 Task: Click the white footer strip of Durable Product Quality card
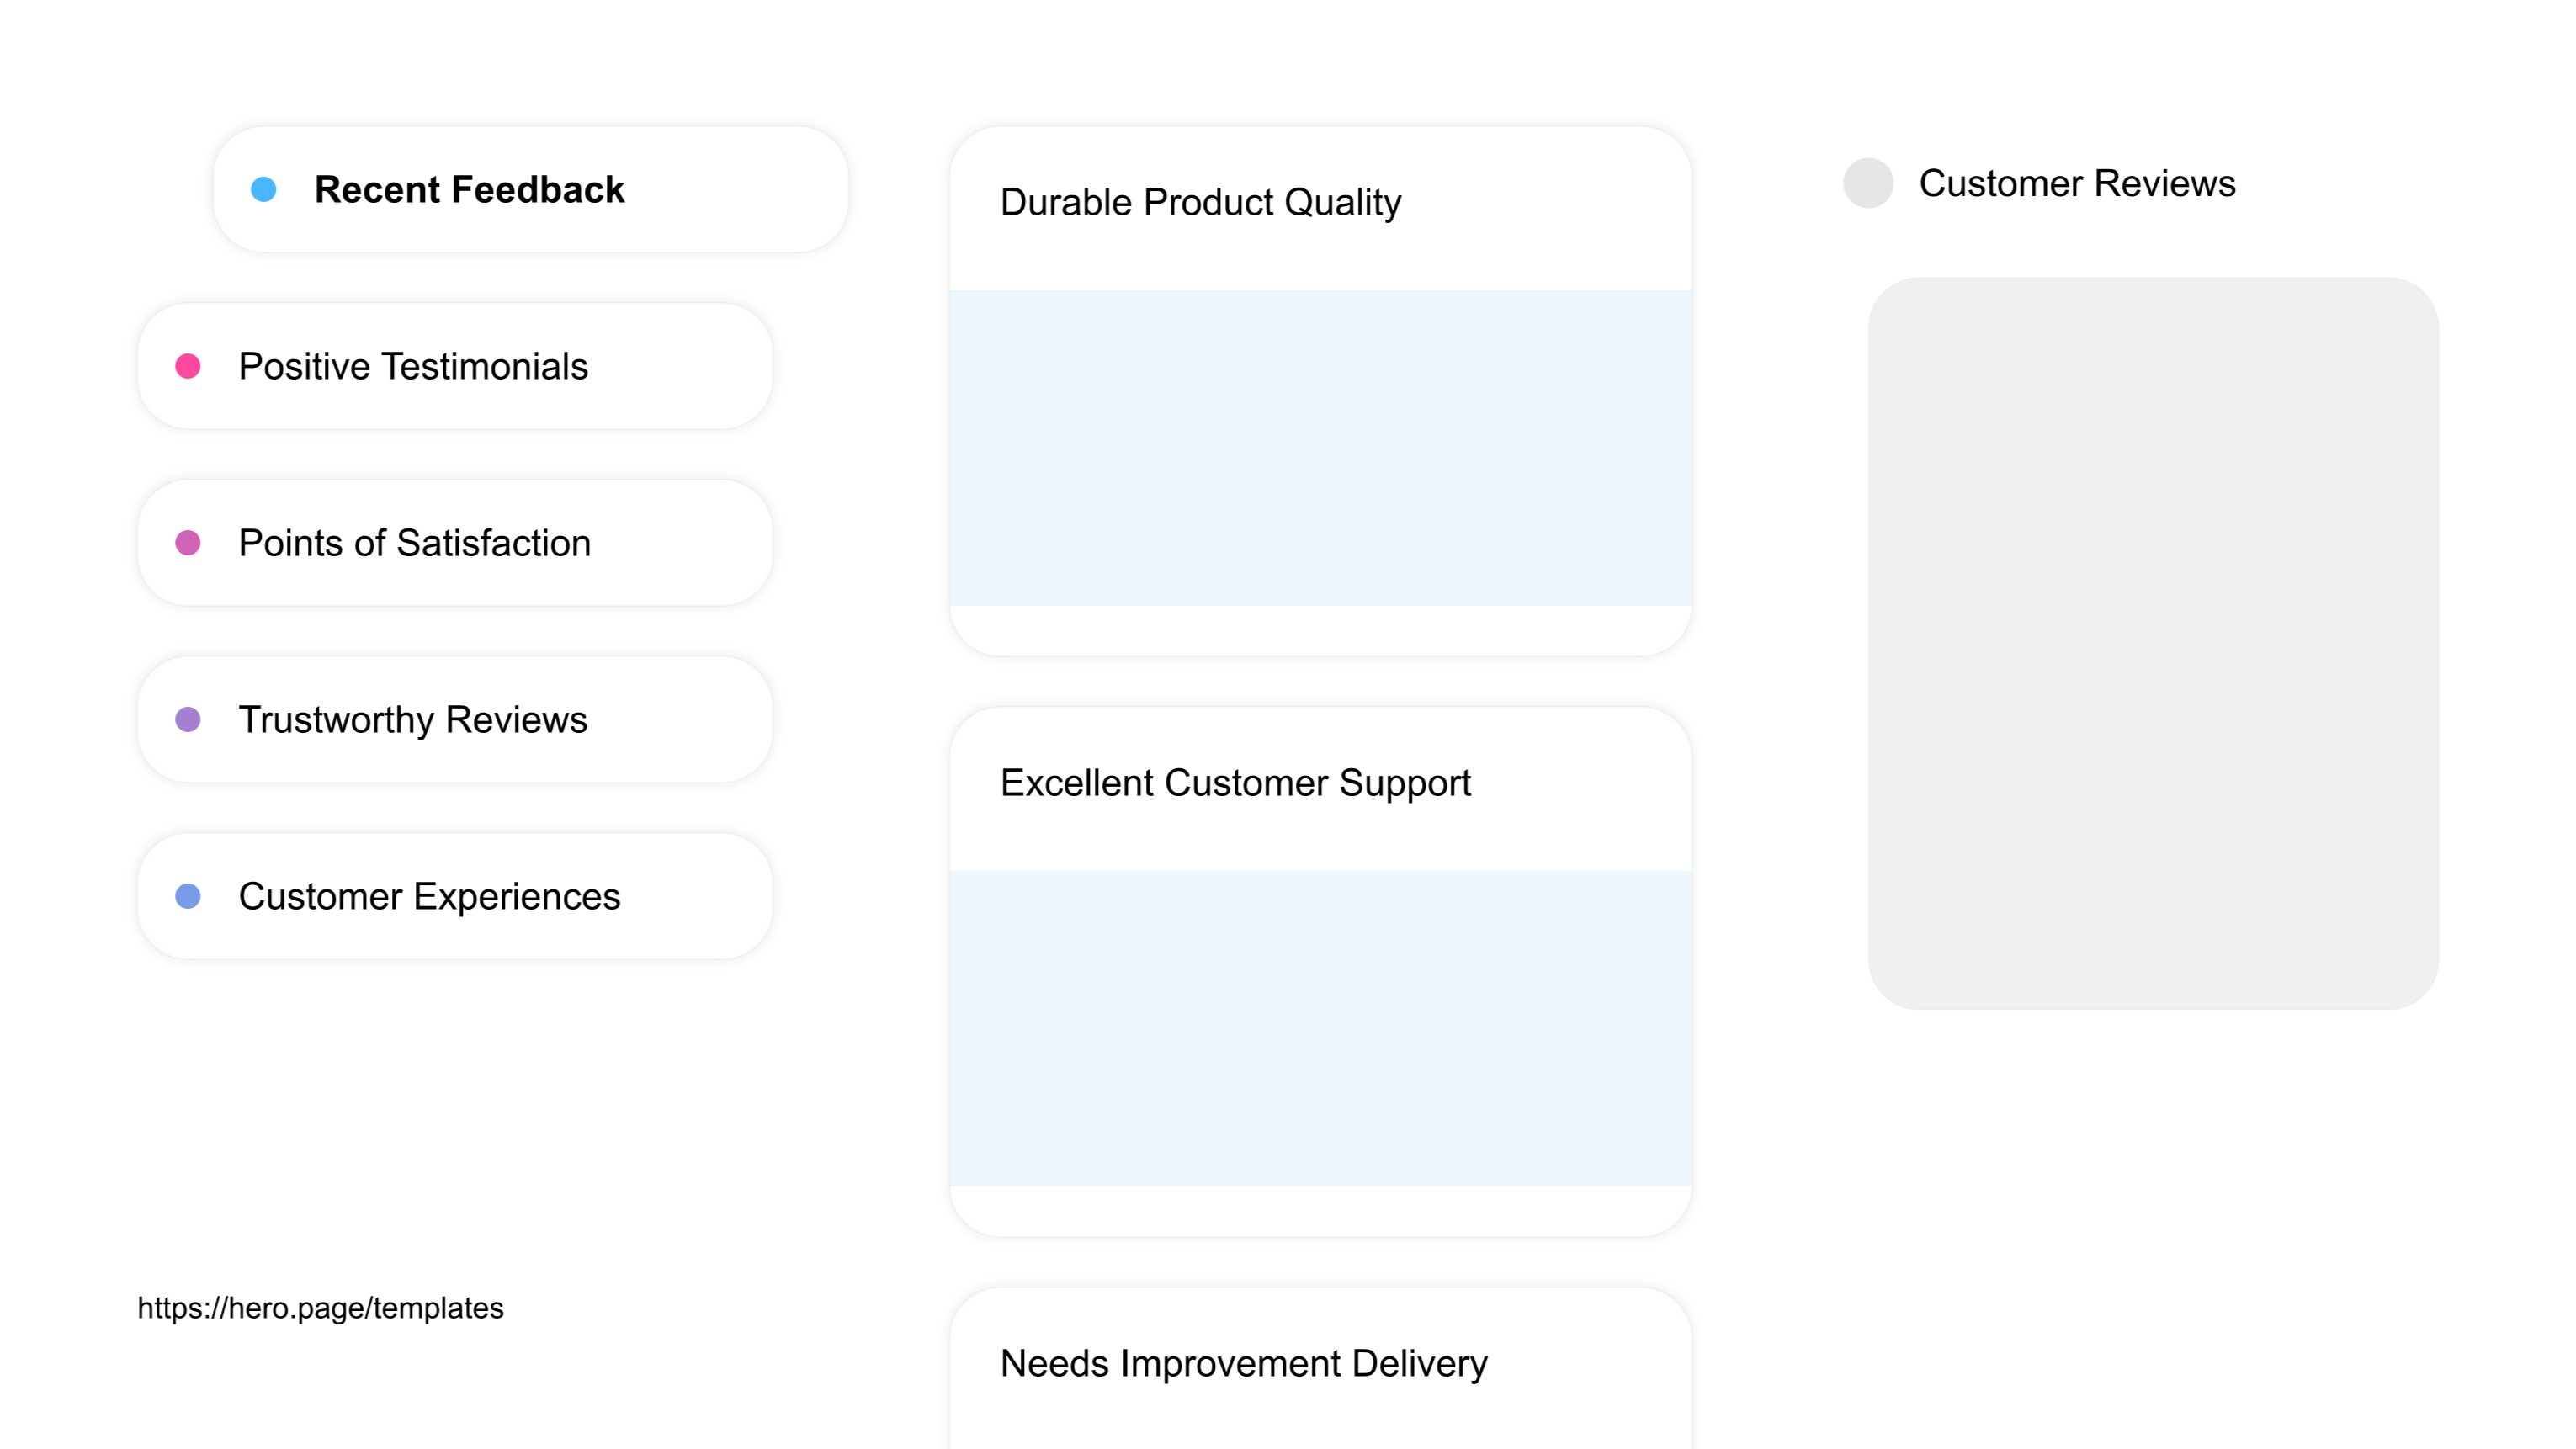pyautogui.click(x=1320, y=630)
